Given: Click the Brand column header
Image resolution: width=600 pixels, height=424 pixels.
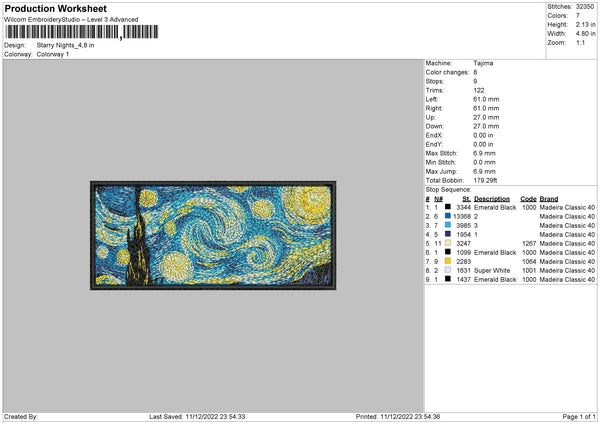Looking at the screenshot, I should coord(549,199).
